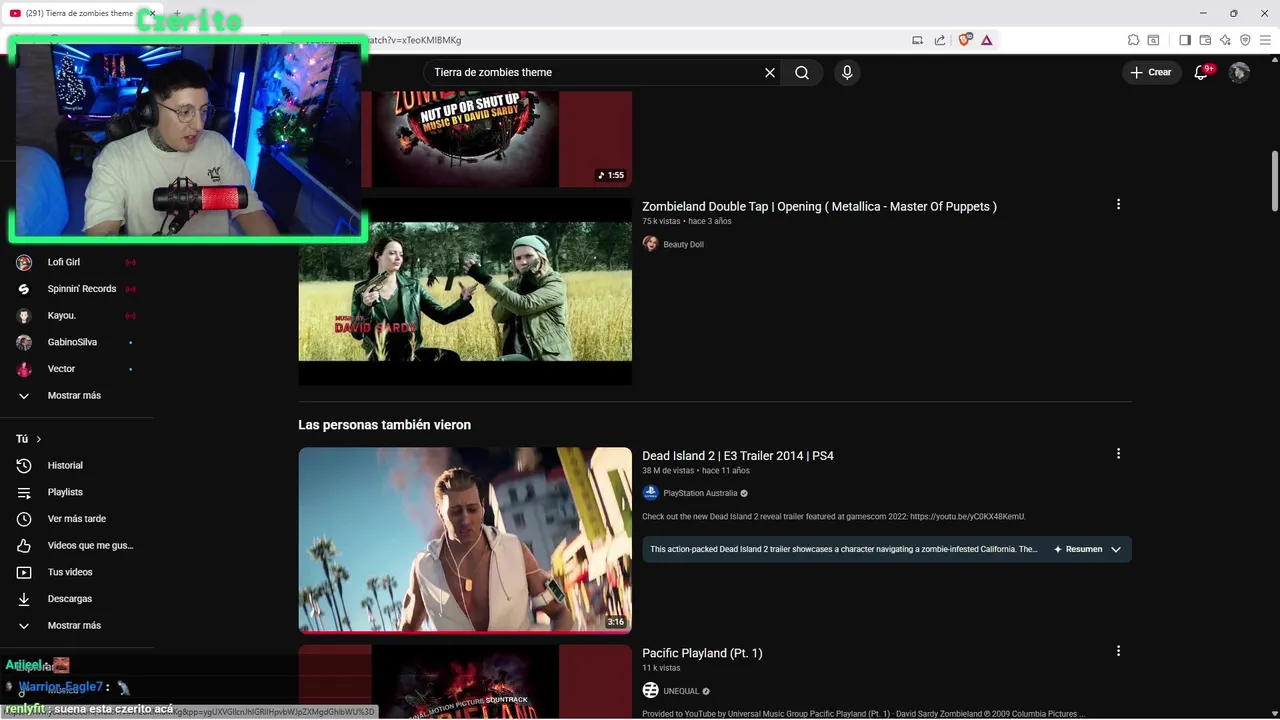Expand the Resumen AI summary
1280x720 pixels.
click(1088, 549)
